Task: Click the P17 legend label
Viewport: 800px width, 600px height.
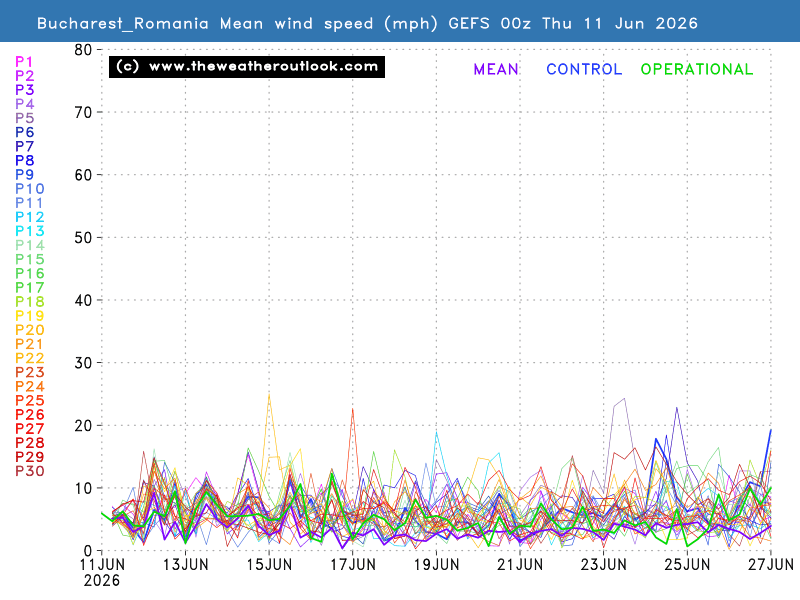Action: (30, 288)
